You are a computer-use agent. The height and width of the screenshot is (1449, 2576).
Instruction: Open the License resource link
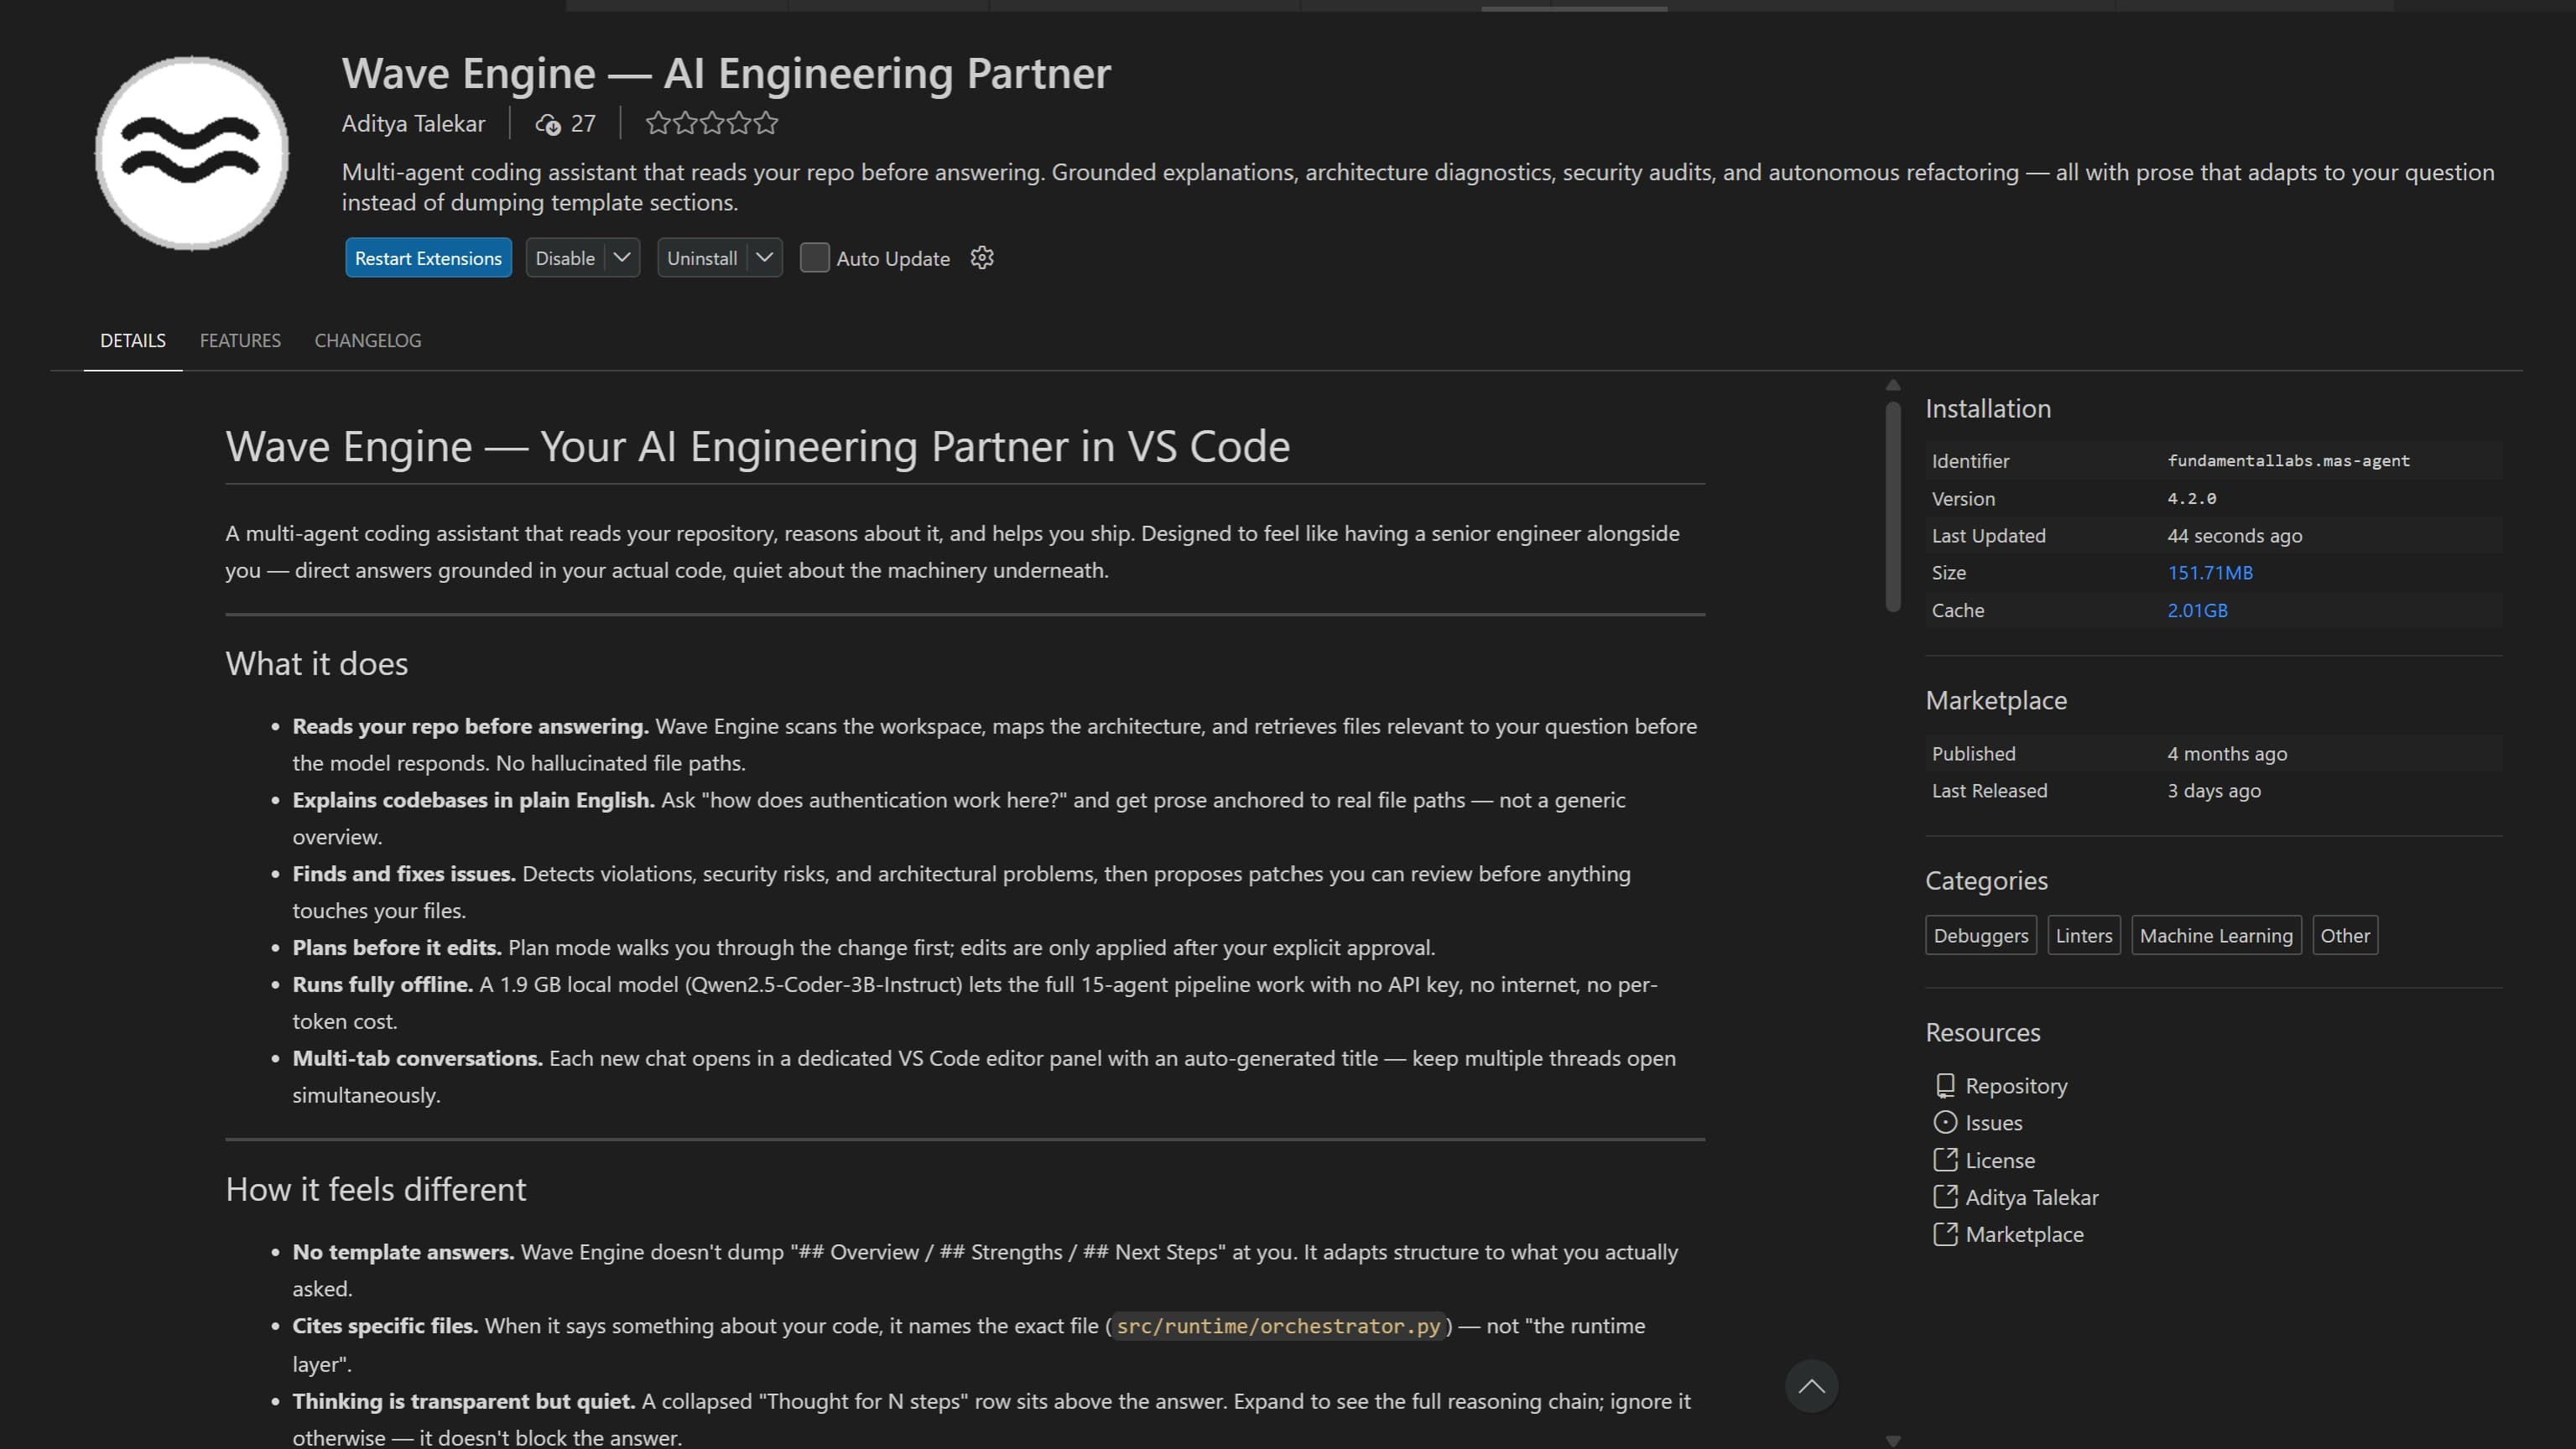click(x=2000, y=1160)
